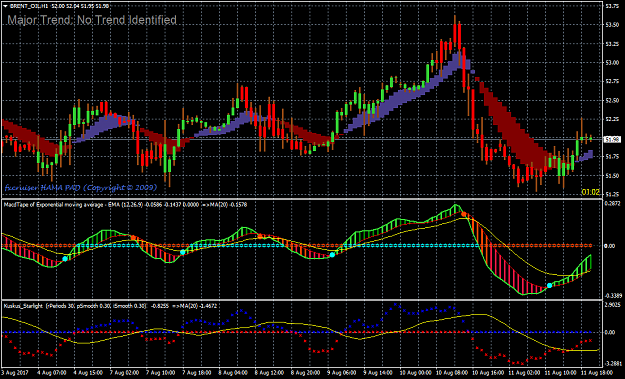Click the '7 Aug 10:00' time axis label

[160, 373]
